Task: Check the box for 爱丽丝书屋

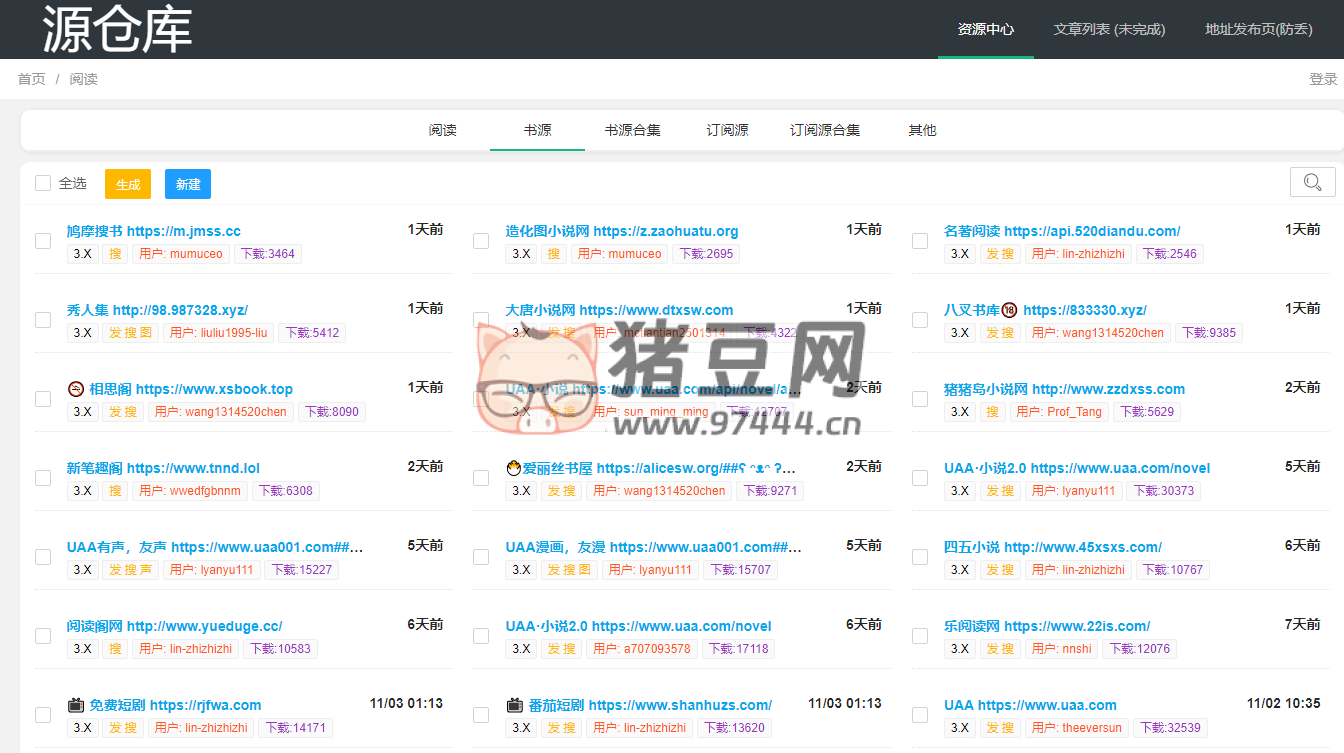Action: click(481, 478)
